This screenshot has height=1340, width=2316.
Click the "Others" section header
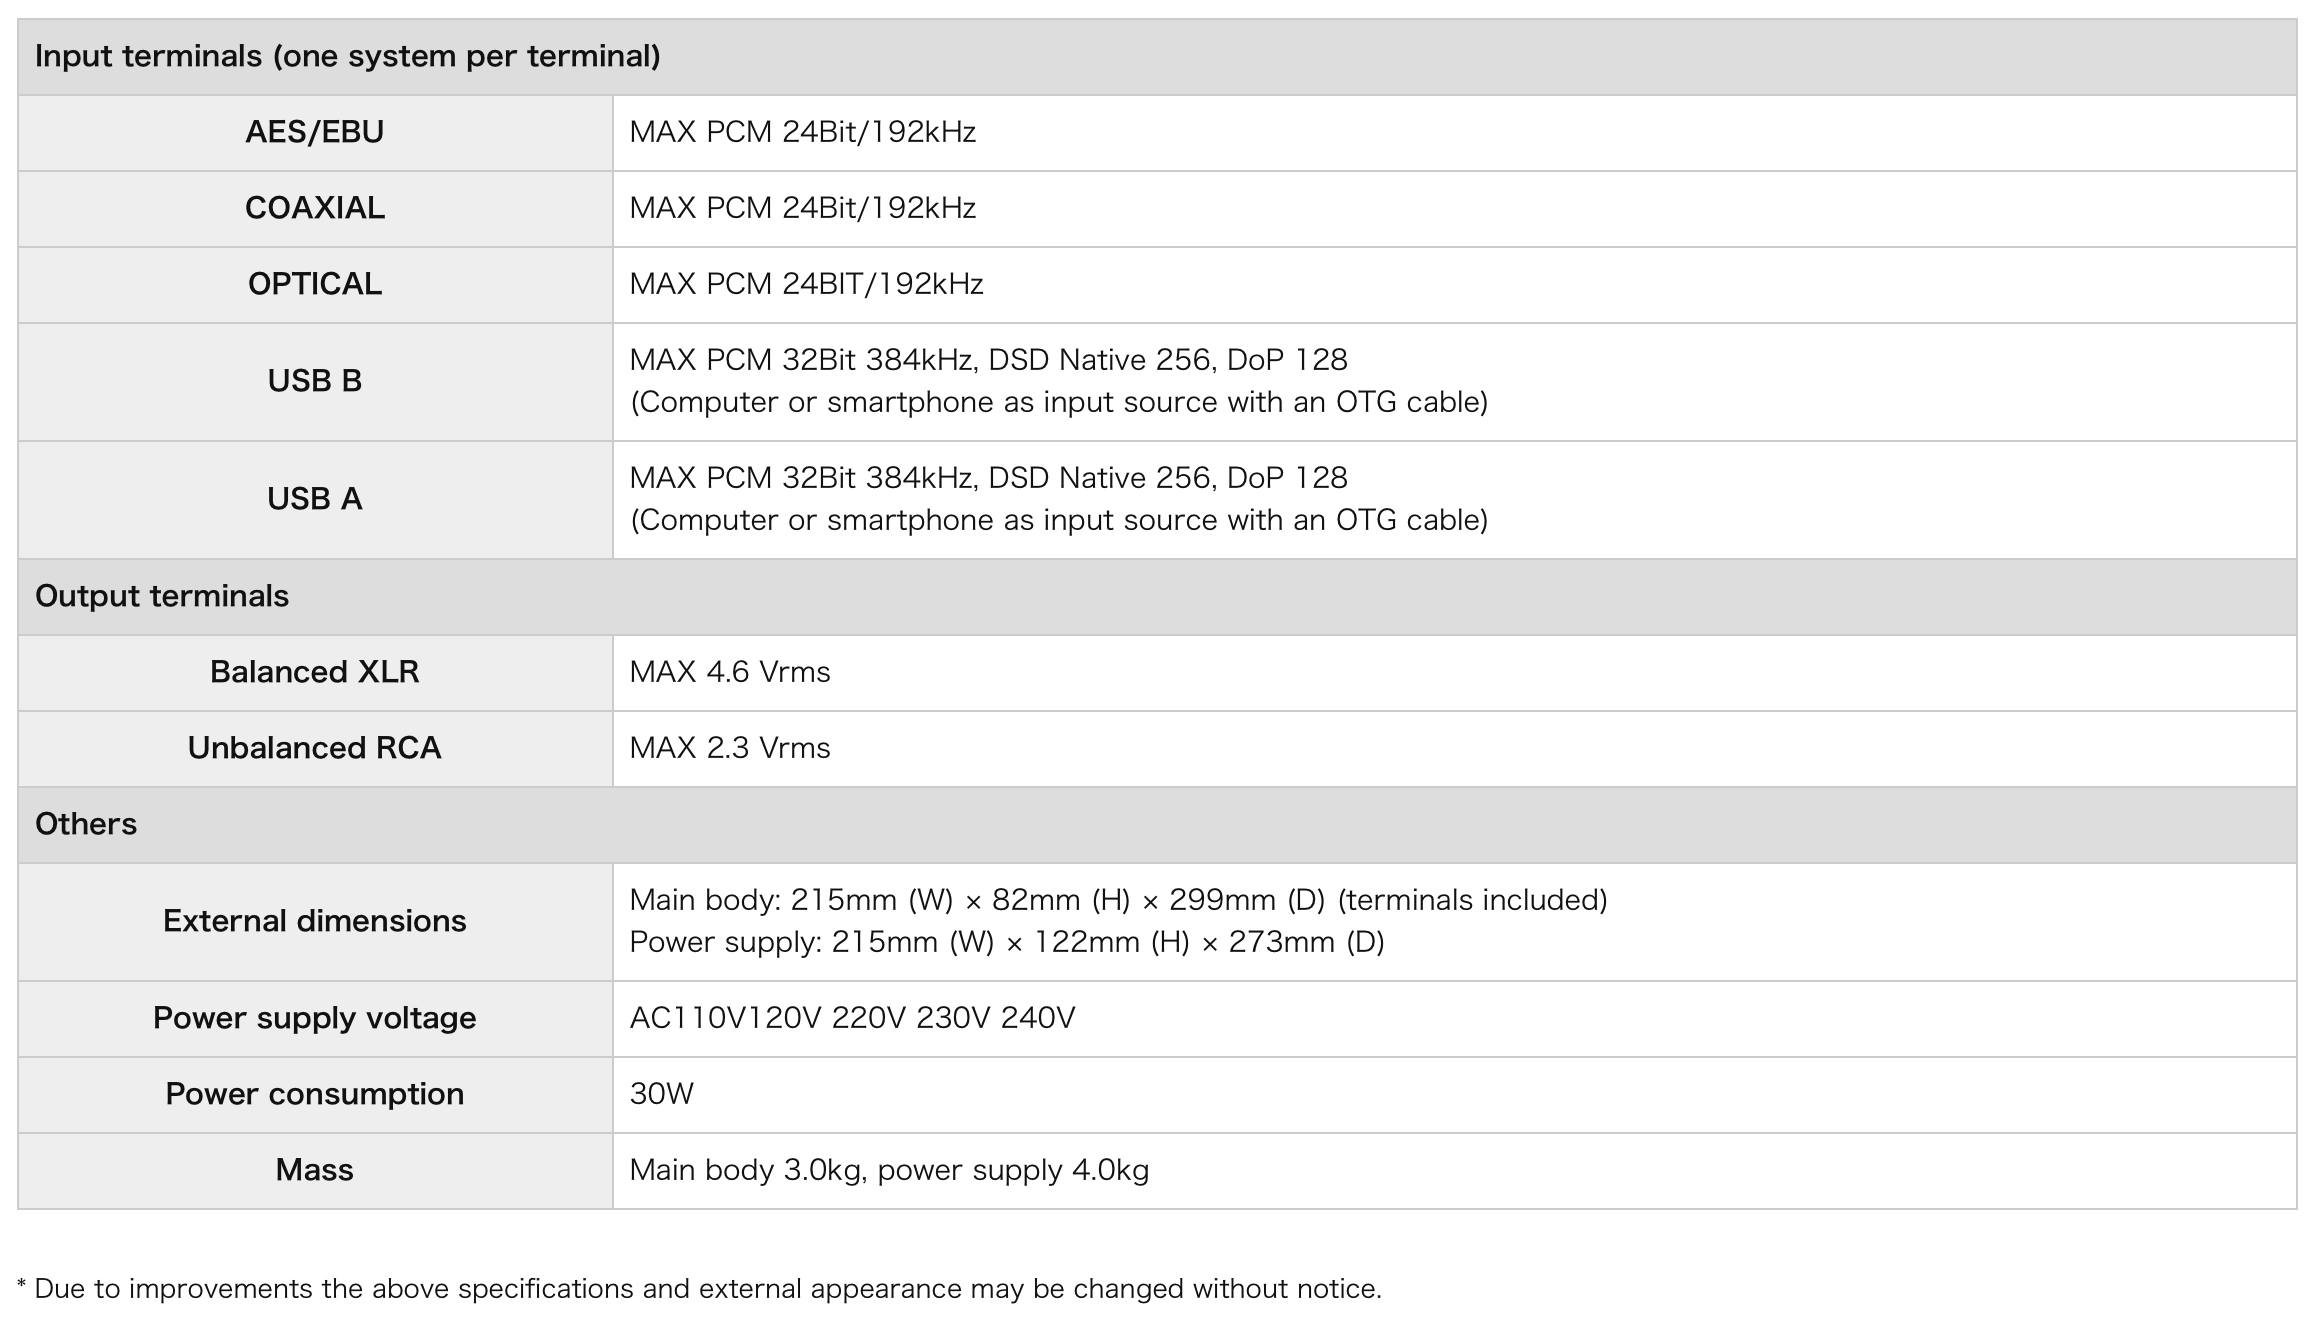(86, 824)
